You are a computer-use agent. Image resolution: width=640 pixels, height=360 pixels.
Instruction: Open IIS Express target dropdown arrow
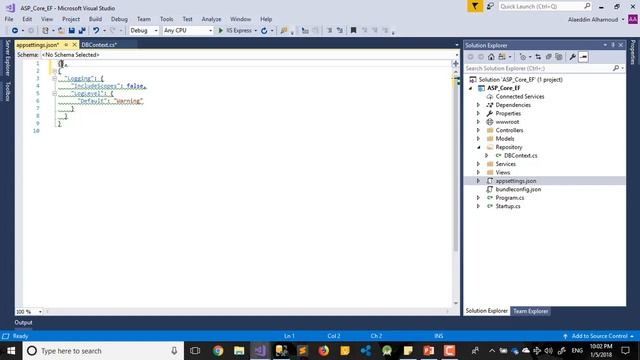tap(256, 31)
